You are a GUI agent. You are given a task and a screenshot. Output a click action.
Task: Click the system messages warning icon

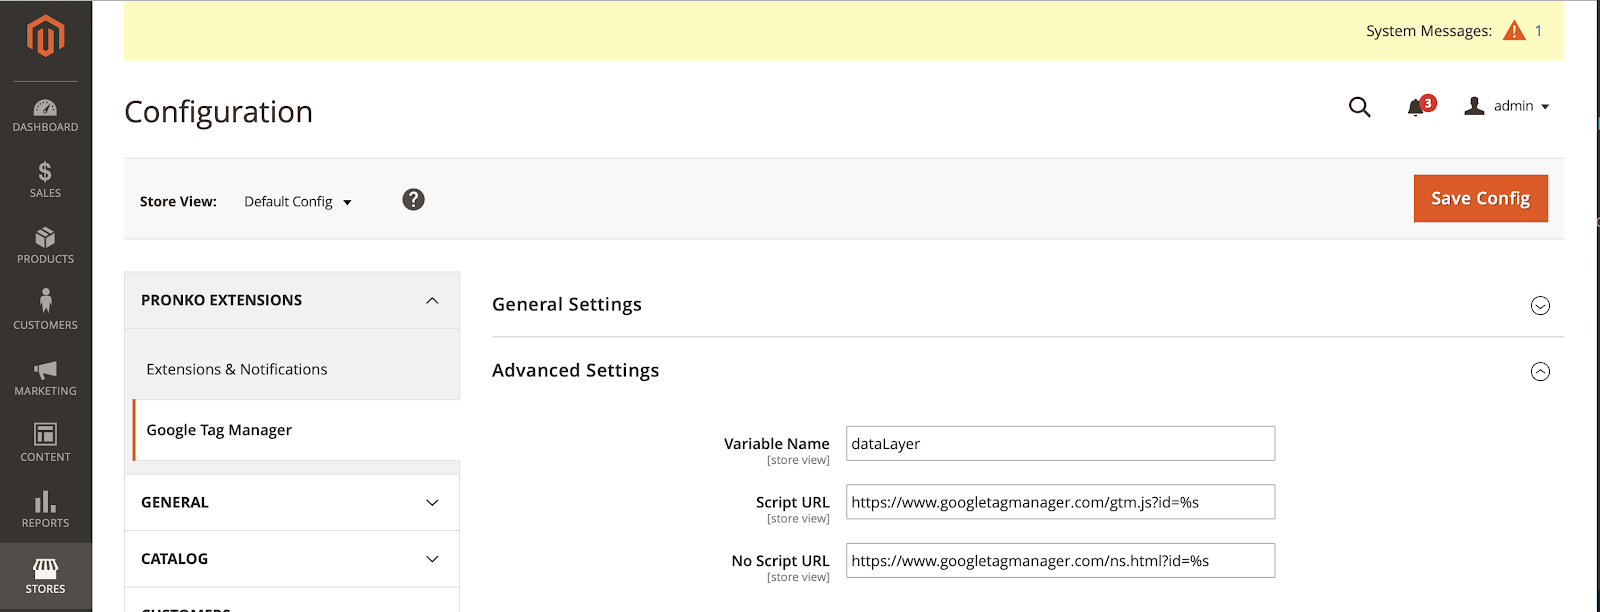1514,31
